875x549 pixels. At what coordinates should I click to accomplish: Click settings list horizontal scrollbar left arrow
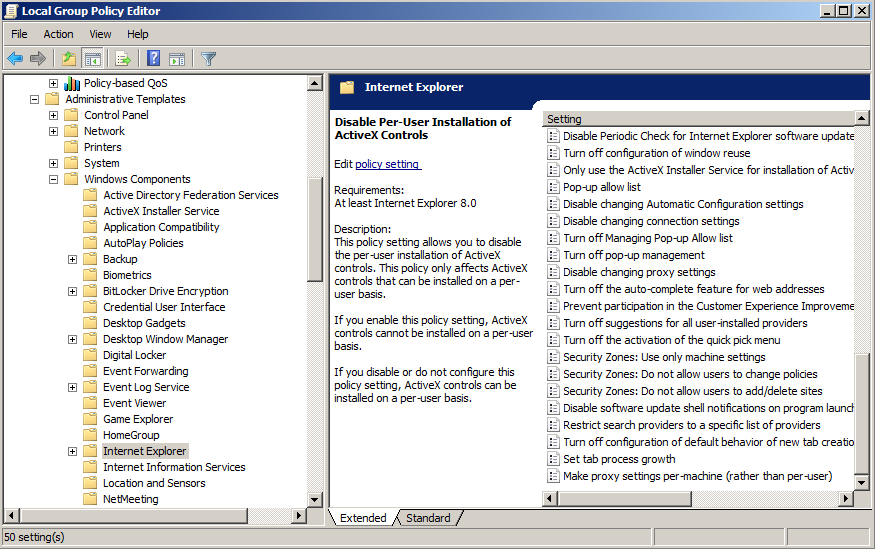point(550,499)
